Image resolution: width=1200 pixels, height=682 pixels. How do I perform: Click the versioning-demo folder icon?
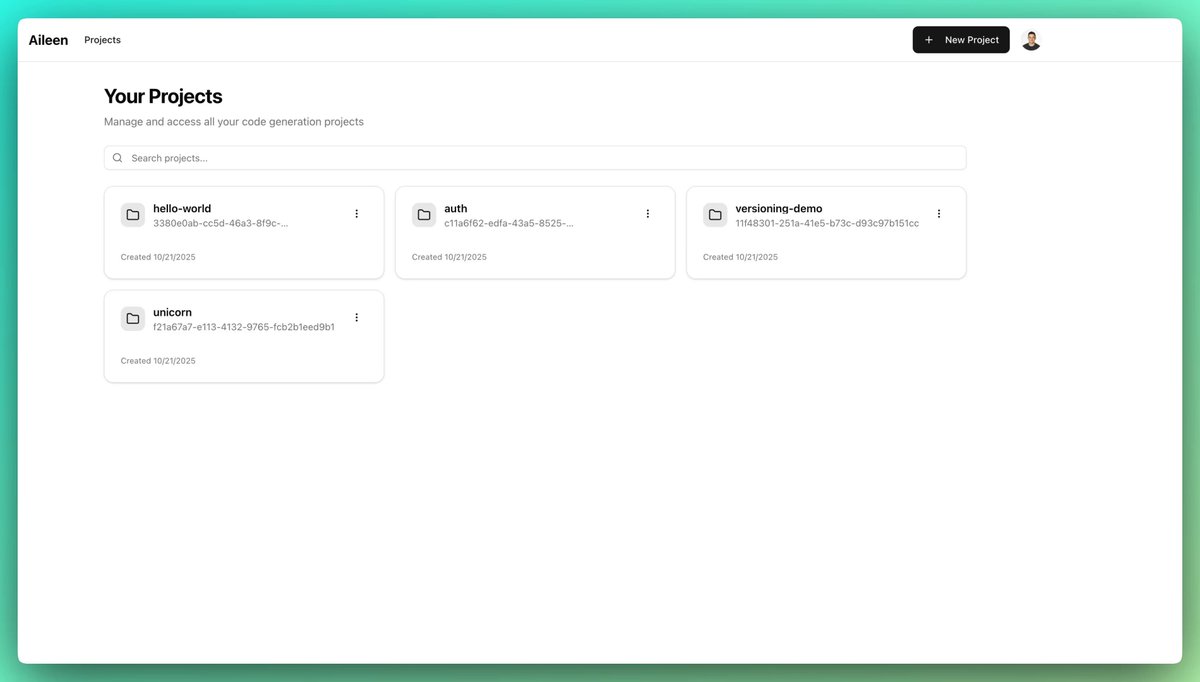pos(715,215)
